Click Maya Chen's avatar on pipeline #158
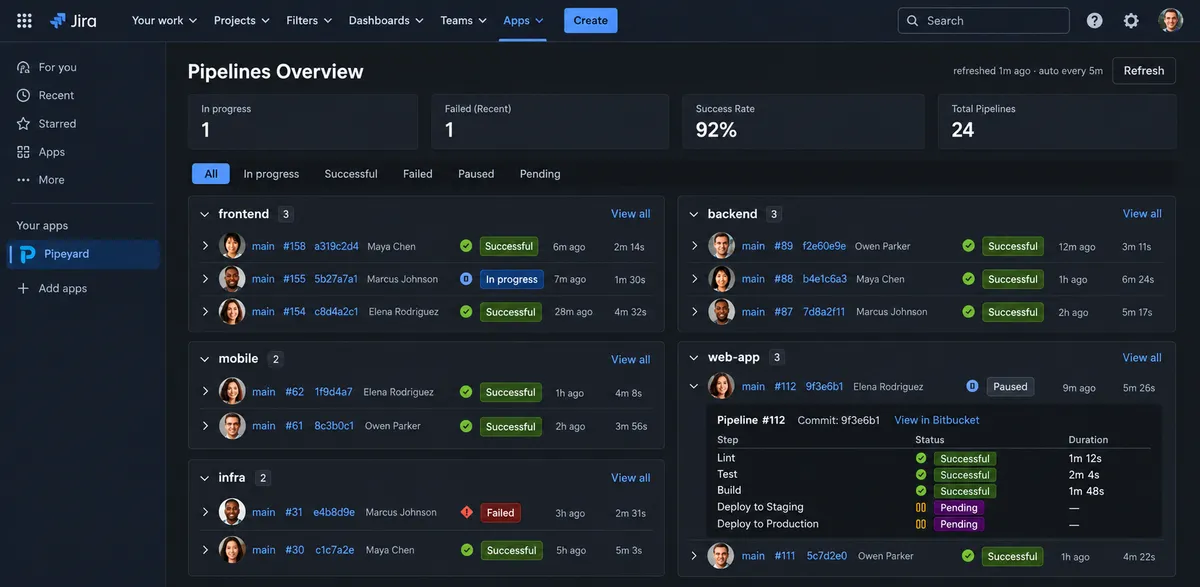The height and width of the screenshot is (587, 1200). (x=232, y=246)
